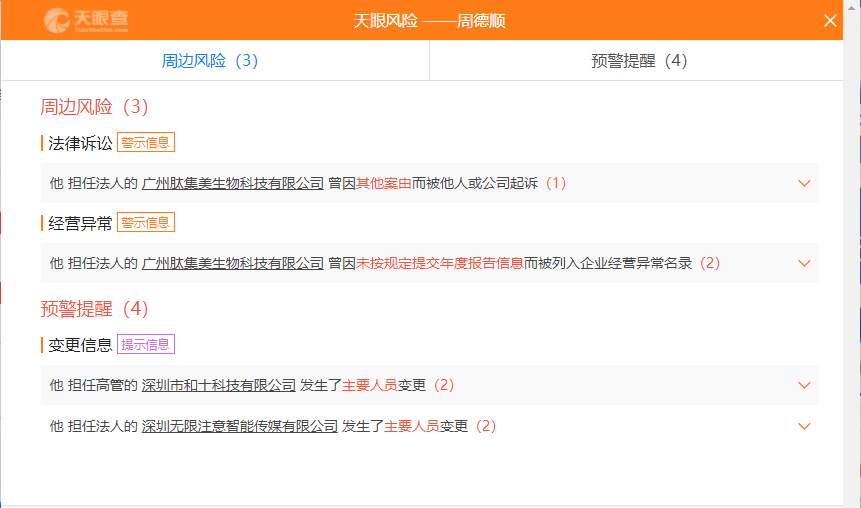The height and width of the screenshot is (508, 861).
Task: Click the scrollbar up arrow
Action: tap(852, 7)
